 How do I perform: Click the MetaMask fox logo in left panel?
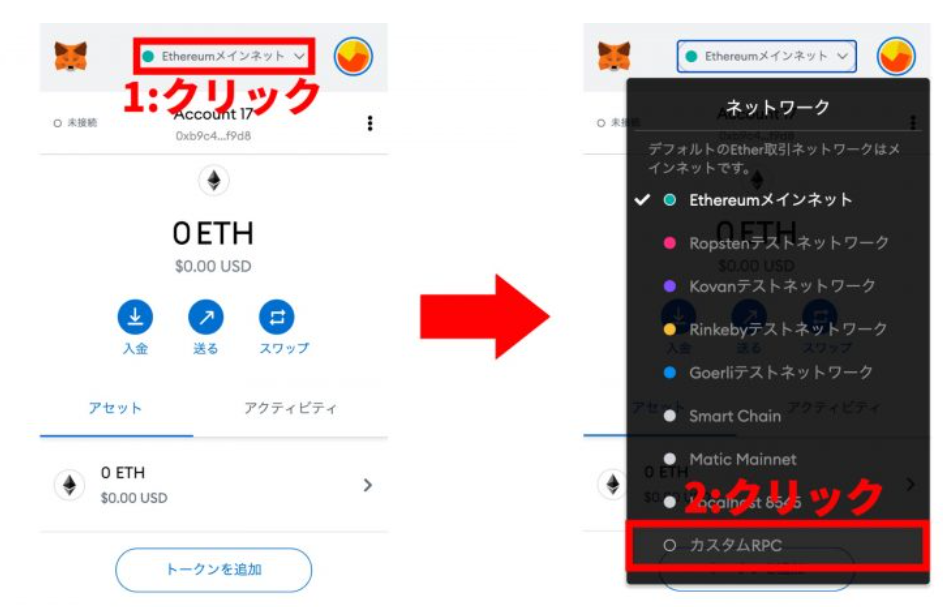point(70,56)
